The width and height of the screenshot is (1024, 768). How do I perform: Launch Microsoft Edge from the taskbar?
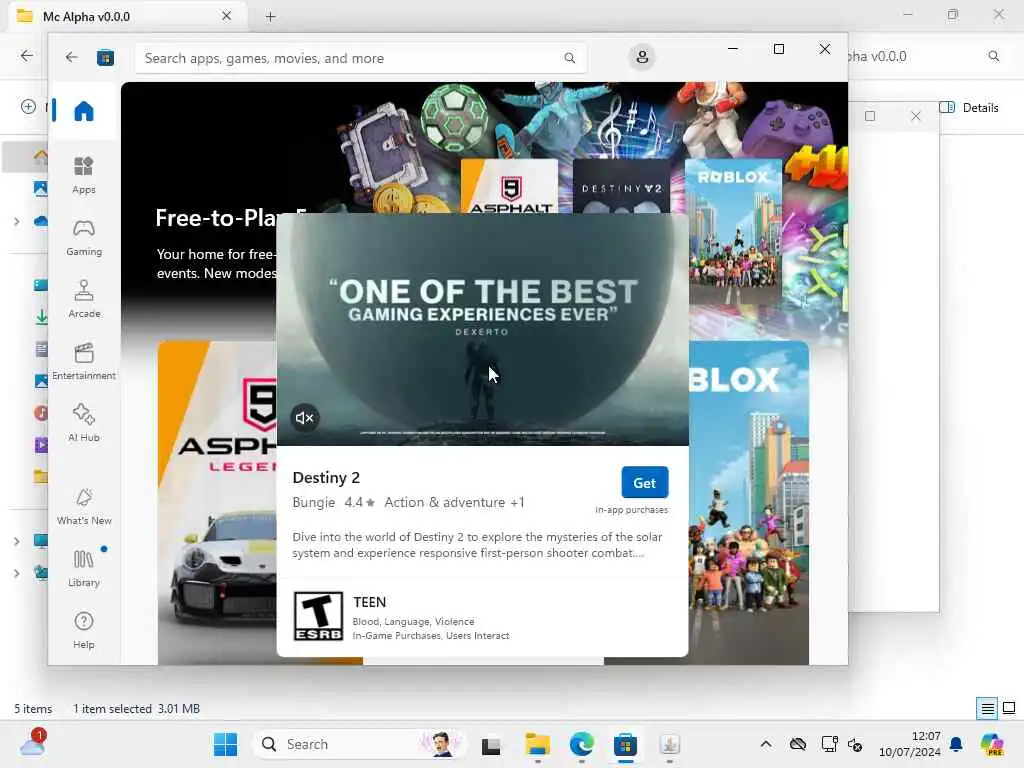[581, 744]
